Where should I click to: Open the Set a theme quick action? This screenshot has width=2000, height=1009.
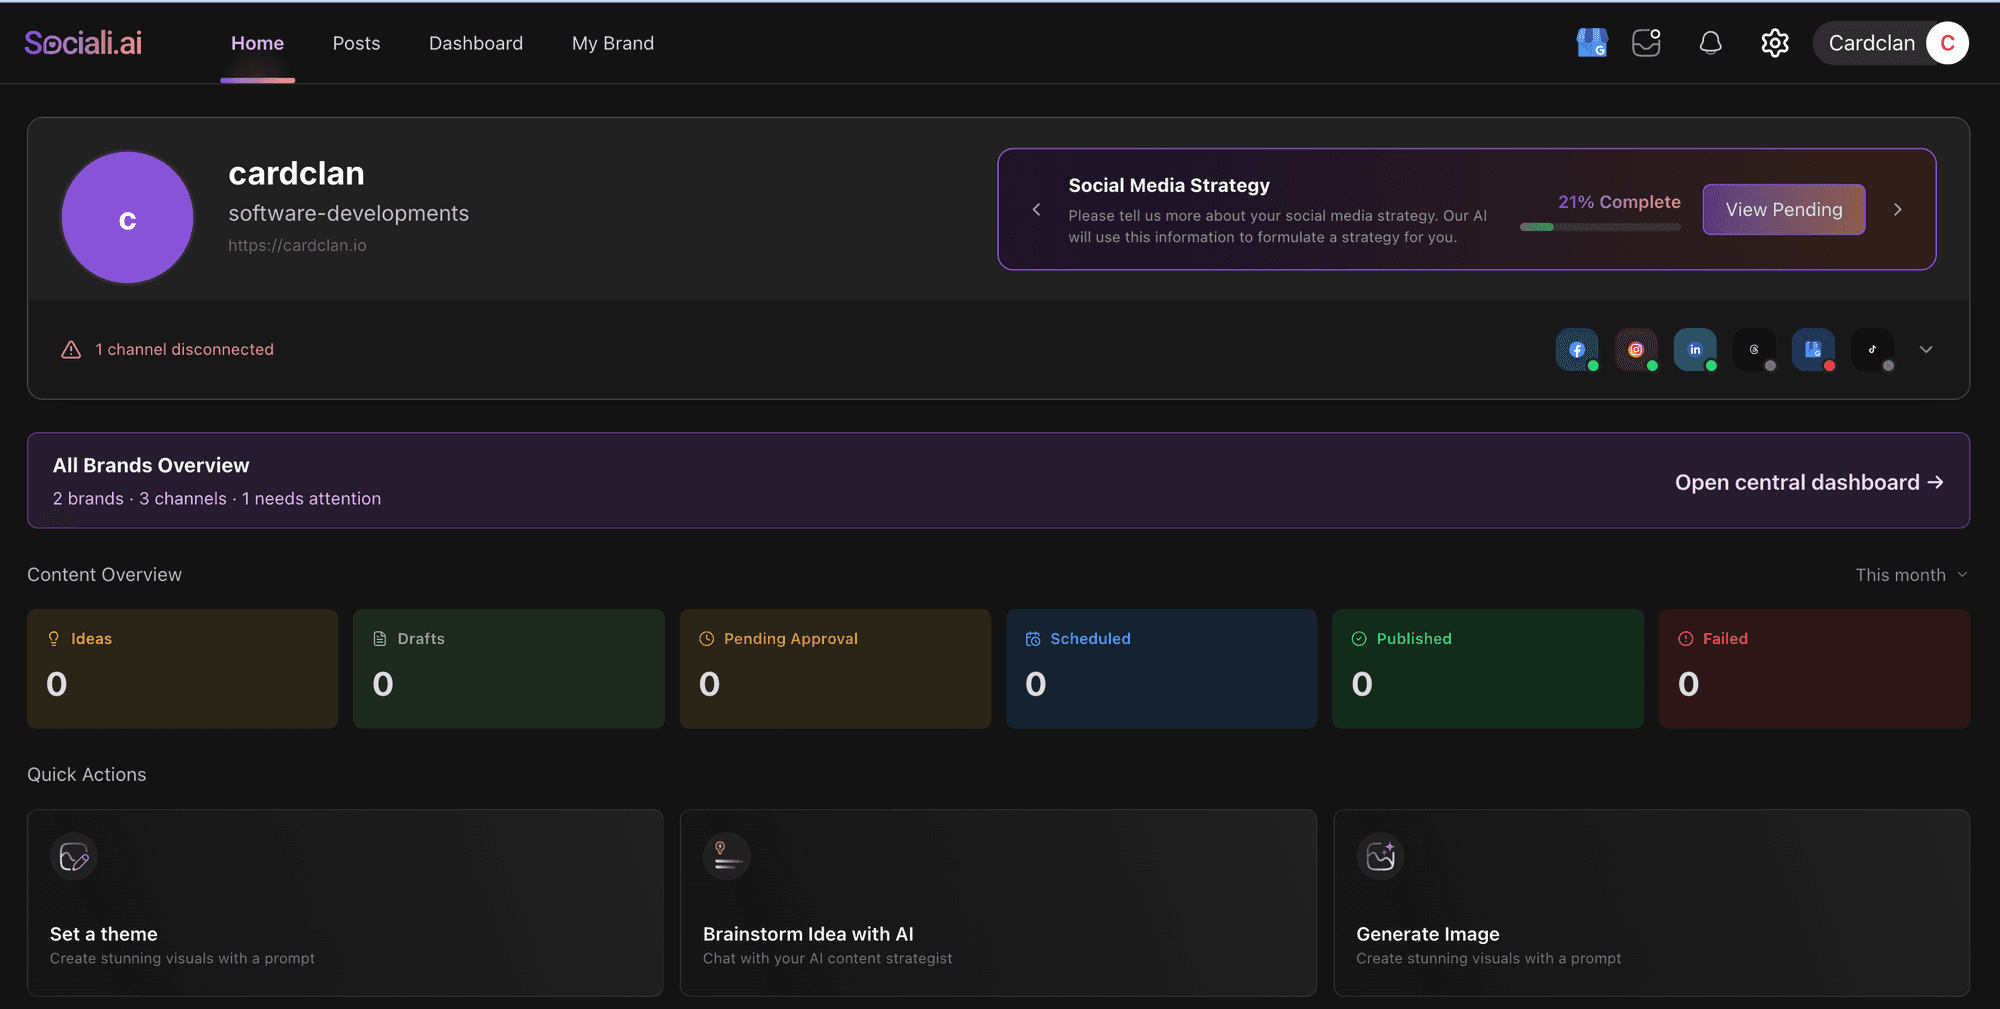[x=345, y=902]
